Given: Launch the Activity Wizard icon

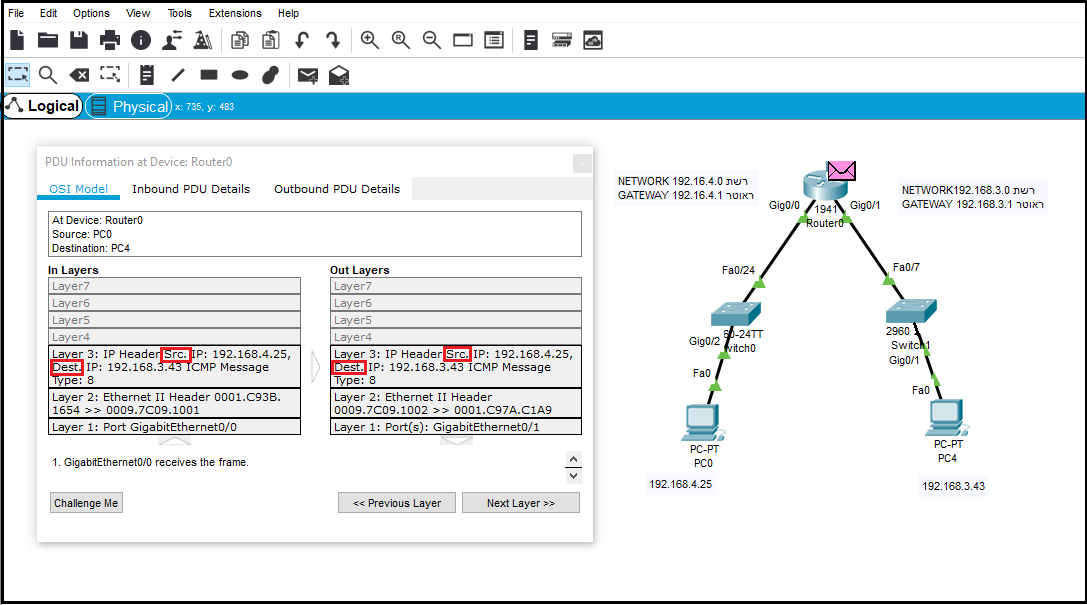Looking at the screenshot, I should 202,40.
